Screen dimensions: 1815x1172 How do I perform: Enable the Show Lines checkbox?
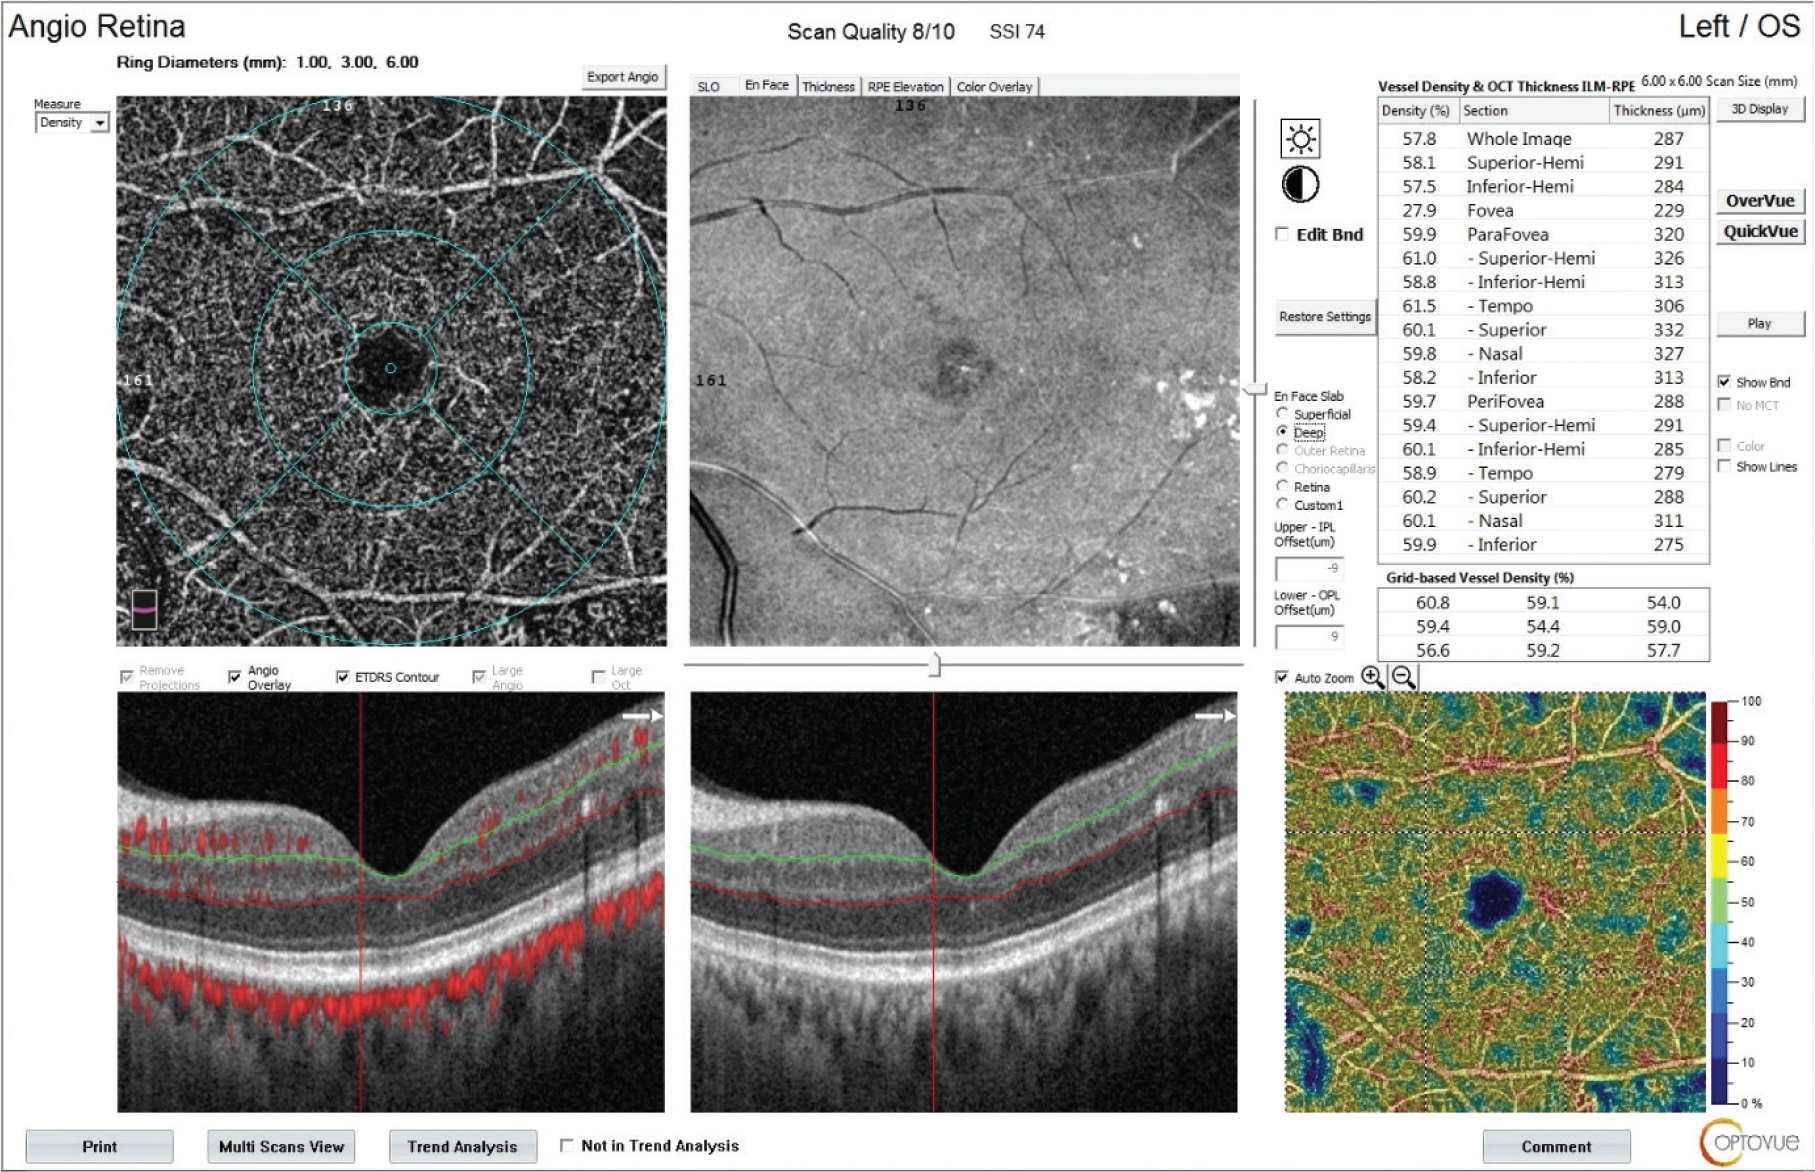(x=1724, y=466)
